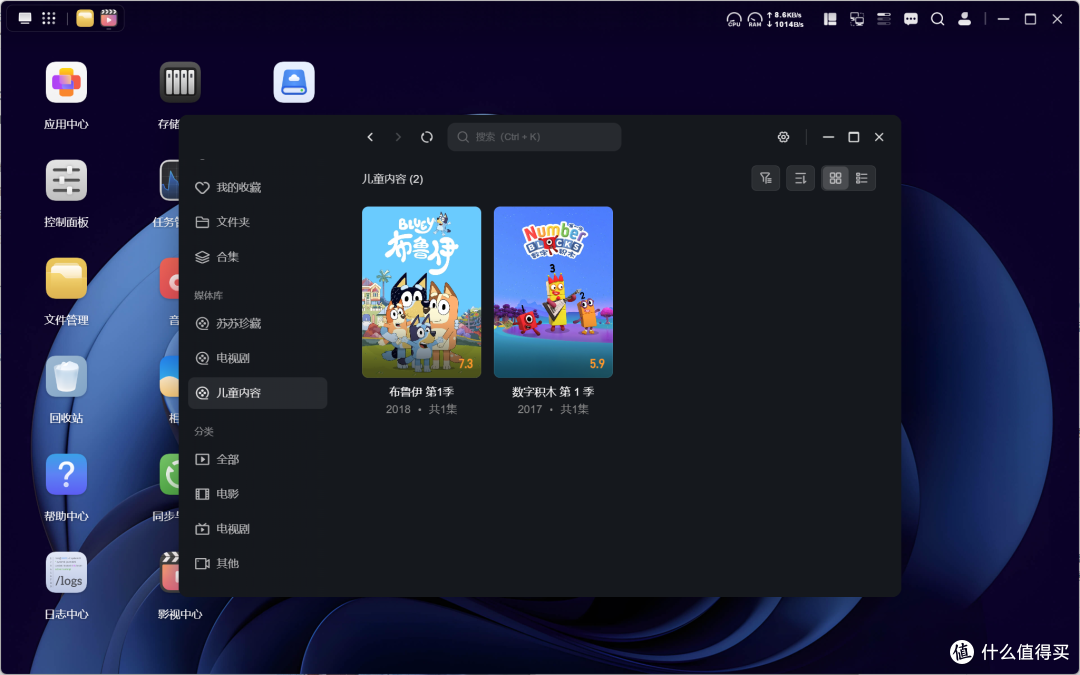Click the 数字积木 第 1 季 title
The width and height of the screenshot is (1080, 675).
[x=553, y=392]
